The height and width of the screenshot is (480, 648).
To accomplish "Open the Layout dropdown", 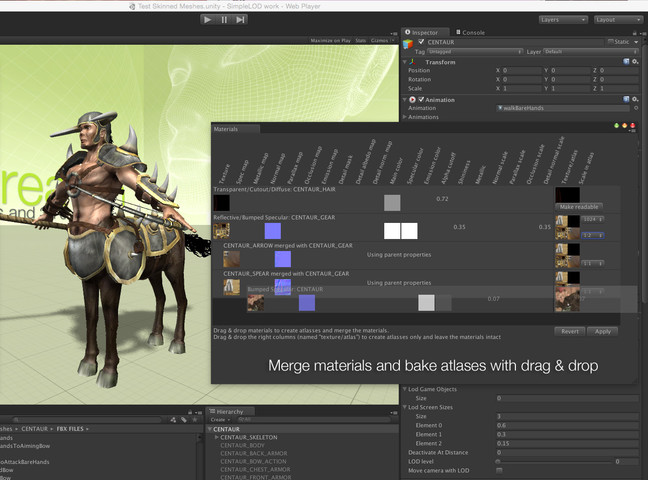I will (x=618, y=19).
